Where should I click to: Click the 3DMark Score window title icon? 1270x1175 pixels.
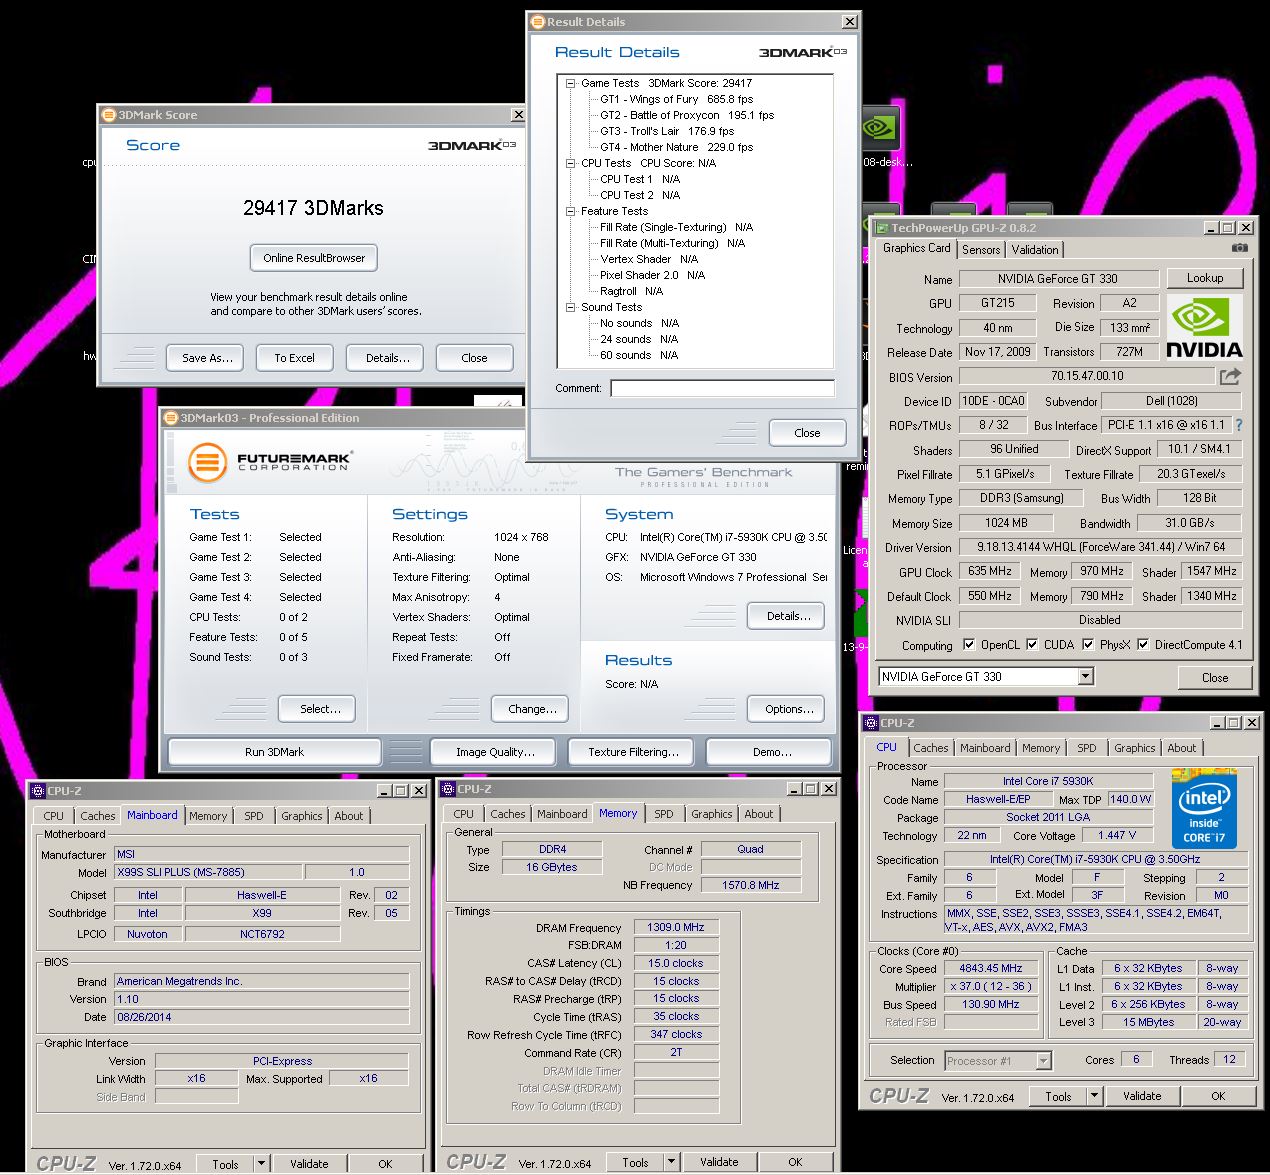(109, 114)
